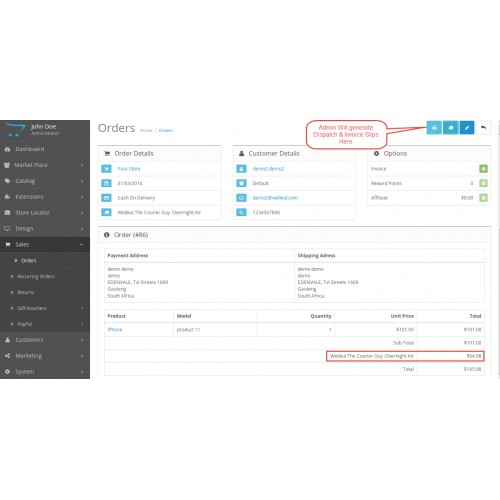
Task: Open the Your Store link
Action: 129,169
